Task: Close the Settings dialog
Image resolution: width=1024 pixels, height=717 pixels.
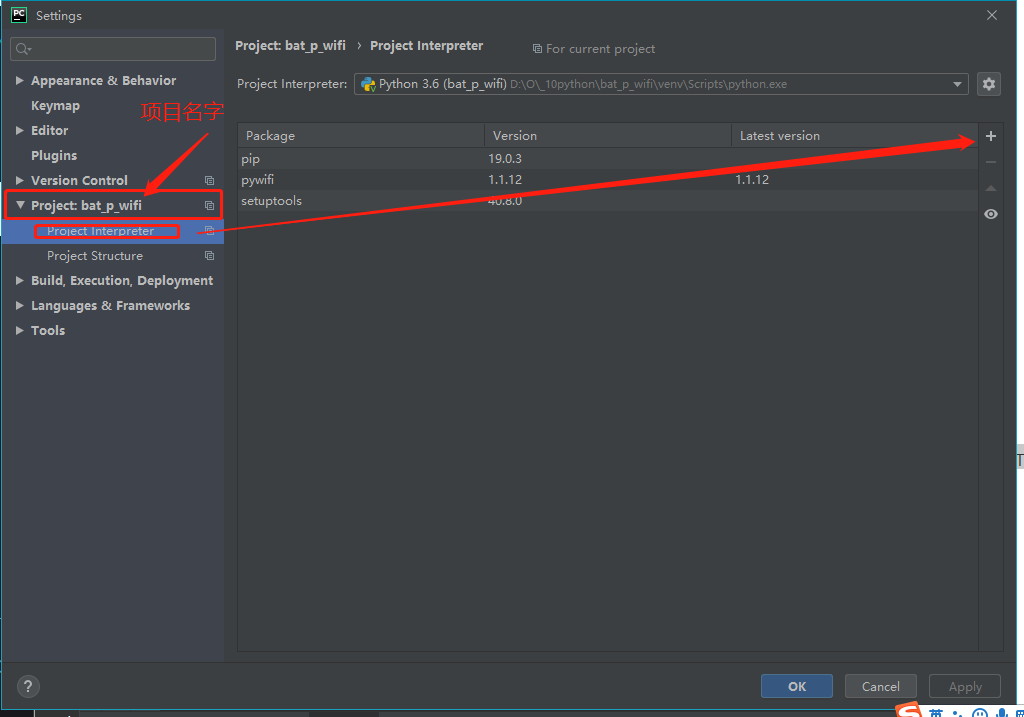Action: tap(992, 15)
